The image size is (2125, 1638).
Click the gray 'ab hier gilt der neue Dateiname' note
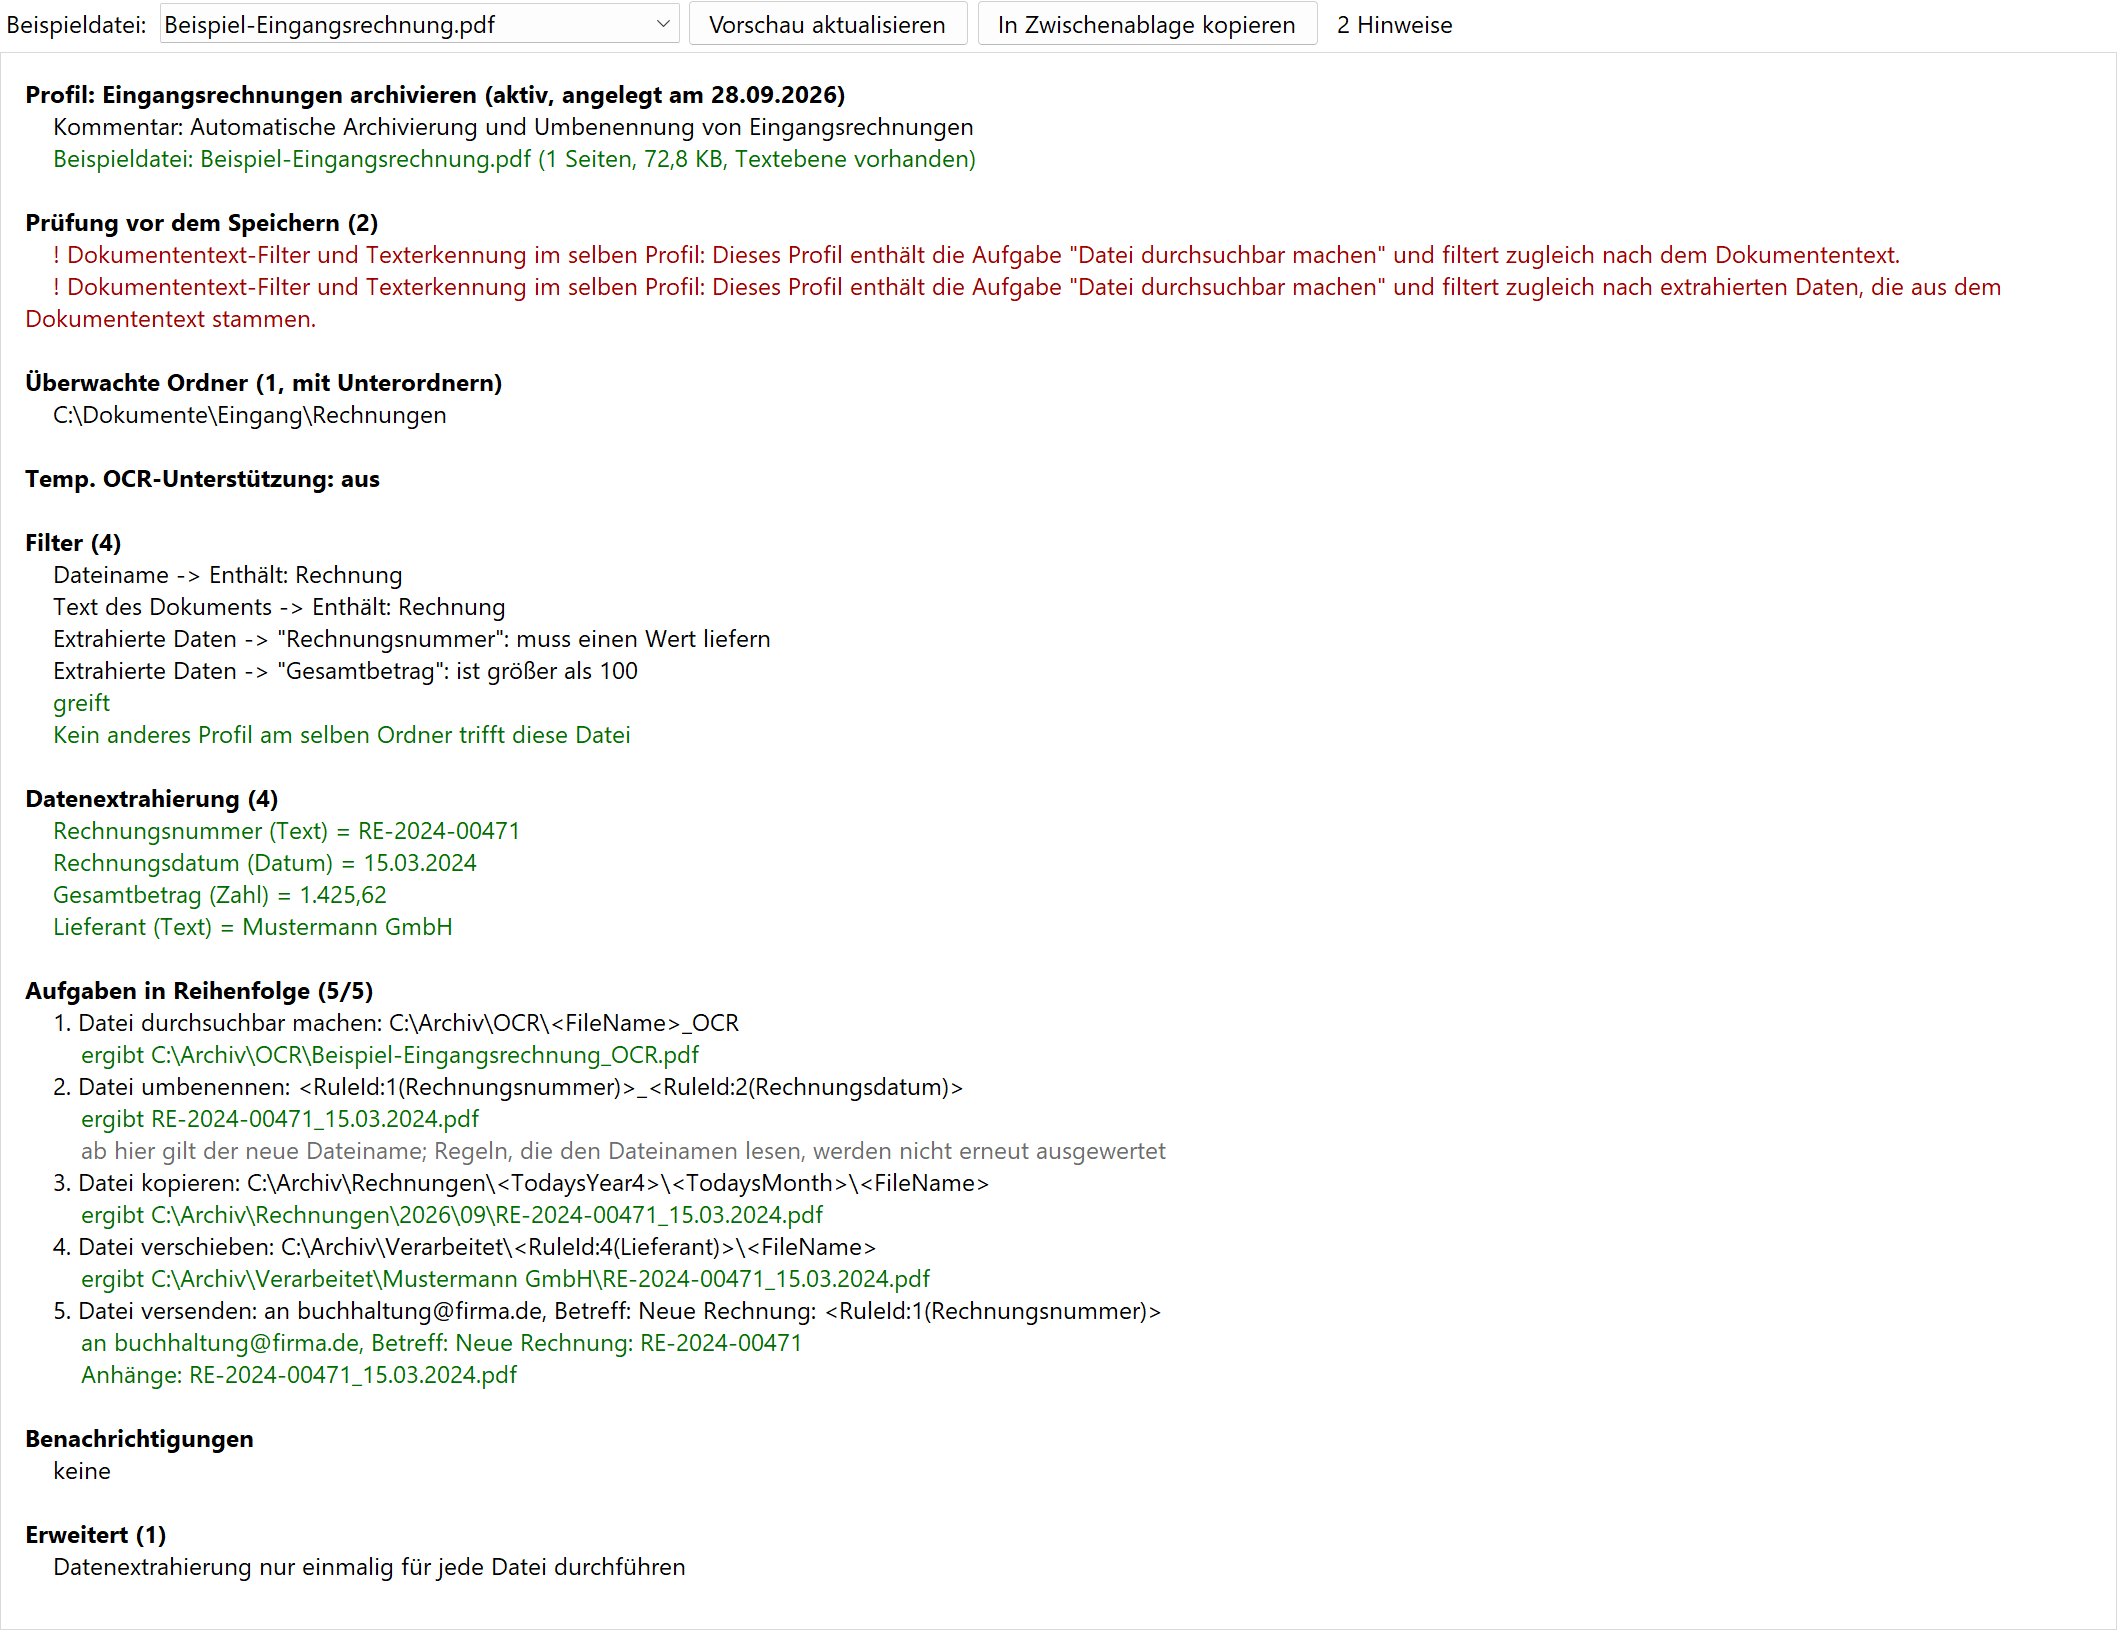(623, 1151)
